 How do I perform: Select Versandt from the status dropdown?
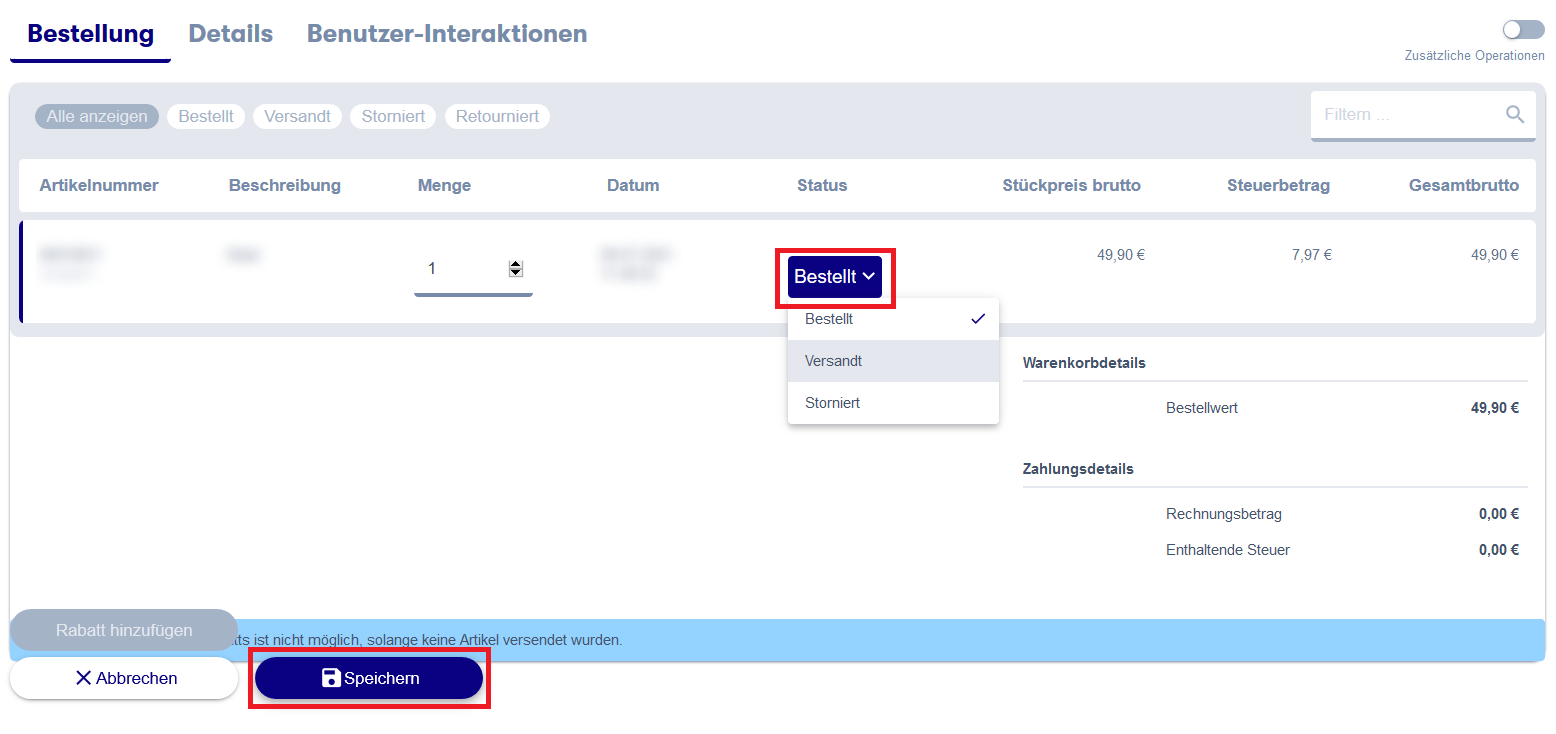[x=833, y=361]
